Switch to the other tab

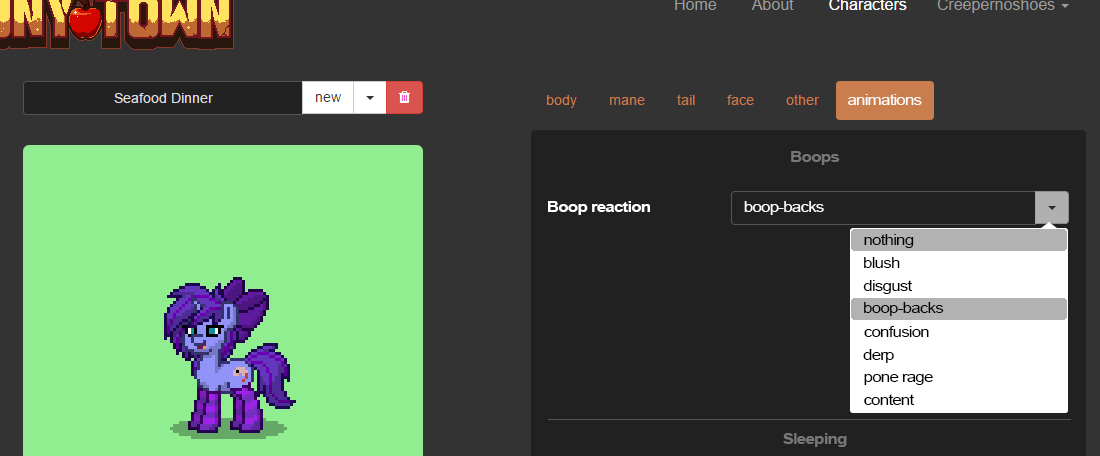tap(802, 100)
